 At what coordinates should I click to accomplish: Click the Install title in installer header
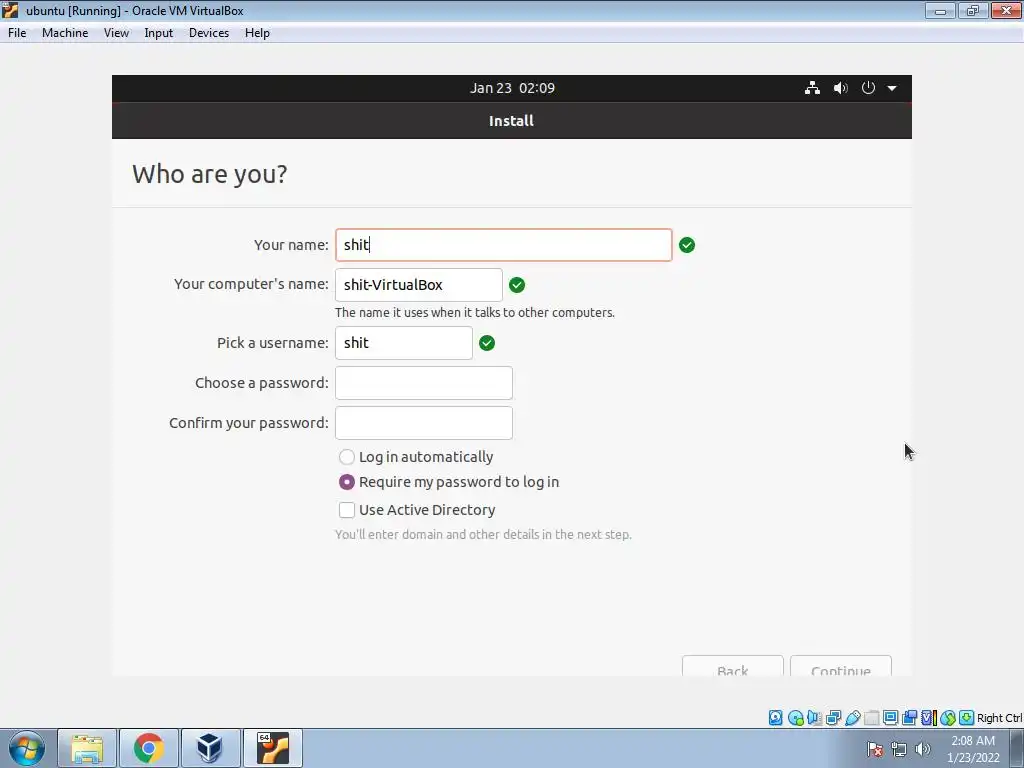pos(511,121)
